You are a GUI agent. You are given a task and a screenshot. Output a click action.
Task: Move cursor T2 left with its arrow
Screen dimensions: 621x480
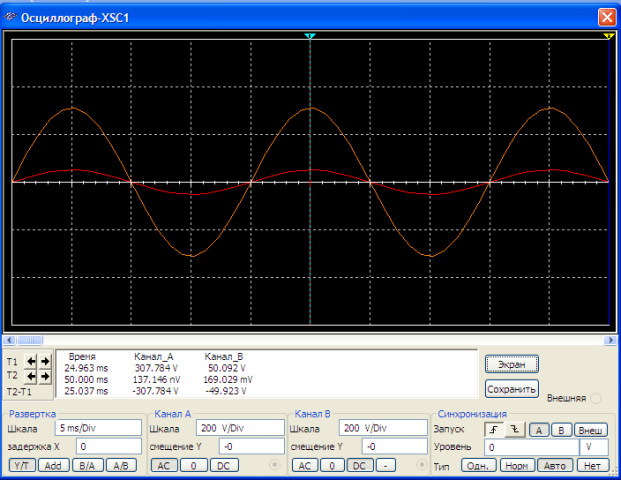click(31, 376)
